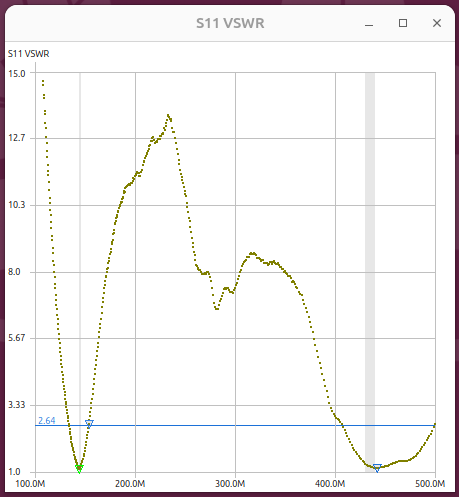Select the blue marker on the 2.64 line
This screenshot has width=459, height=497.
tap(89, 423)
